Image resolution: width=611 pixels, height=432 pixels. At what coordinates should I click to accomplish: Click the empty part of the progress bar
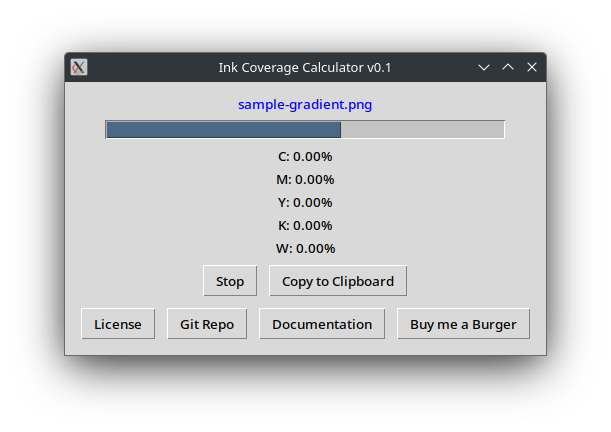(x=422, y=130)
